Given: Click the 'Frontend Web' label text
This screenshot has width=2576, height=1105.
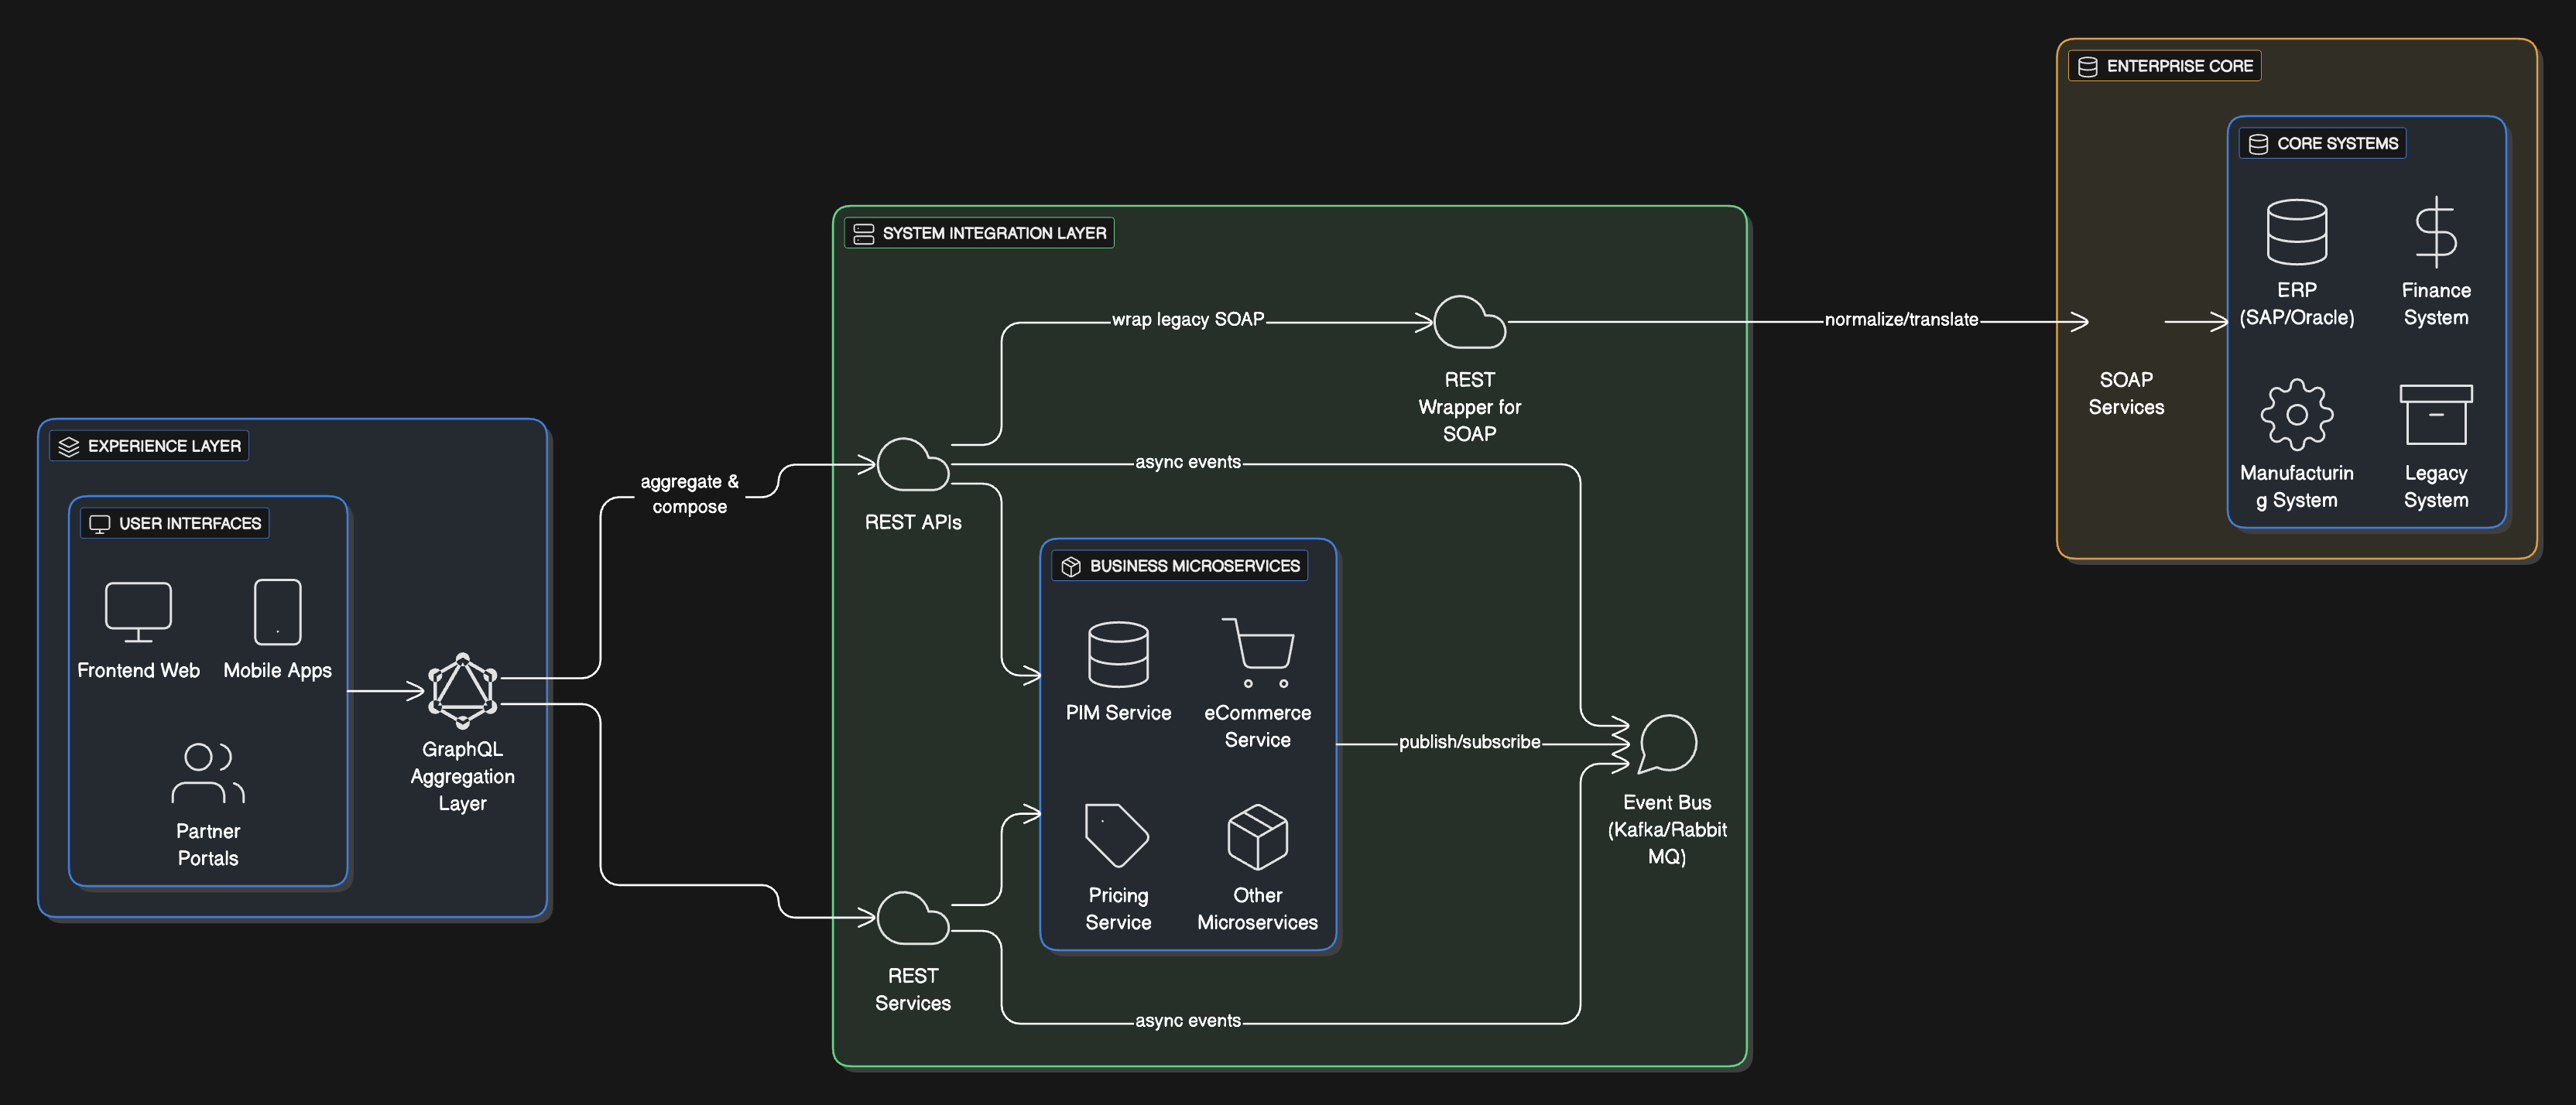Looking at the screenshot, I should click(x=138, y=671).
